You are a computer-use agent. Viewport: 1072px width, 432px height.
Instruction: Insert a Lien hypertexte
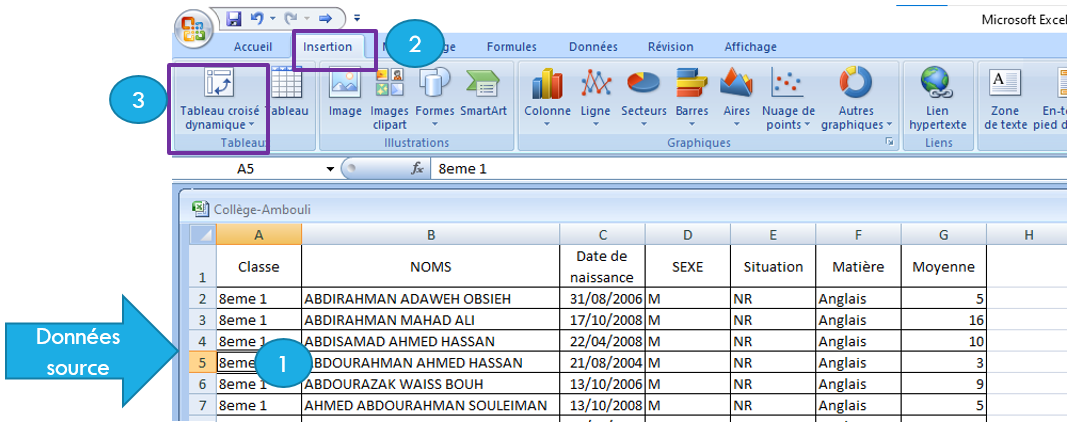937,99
